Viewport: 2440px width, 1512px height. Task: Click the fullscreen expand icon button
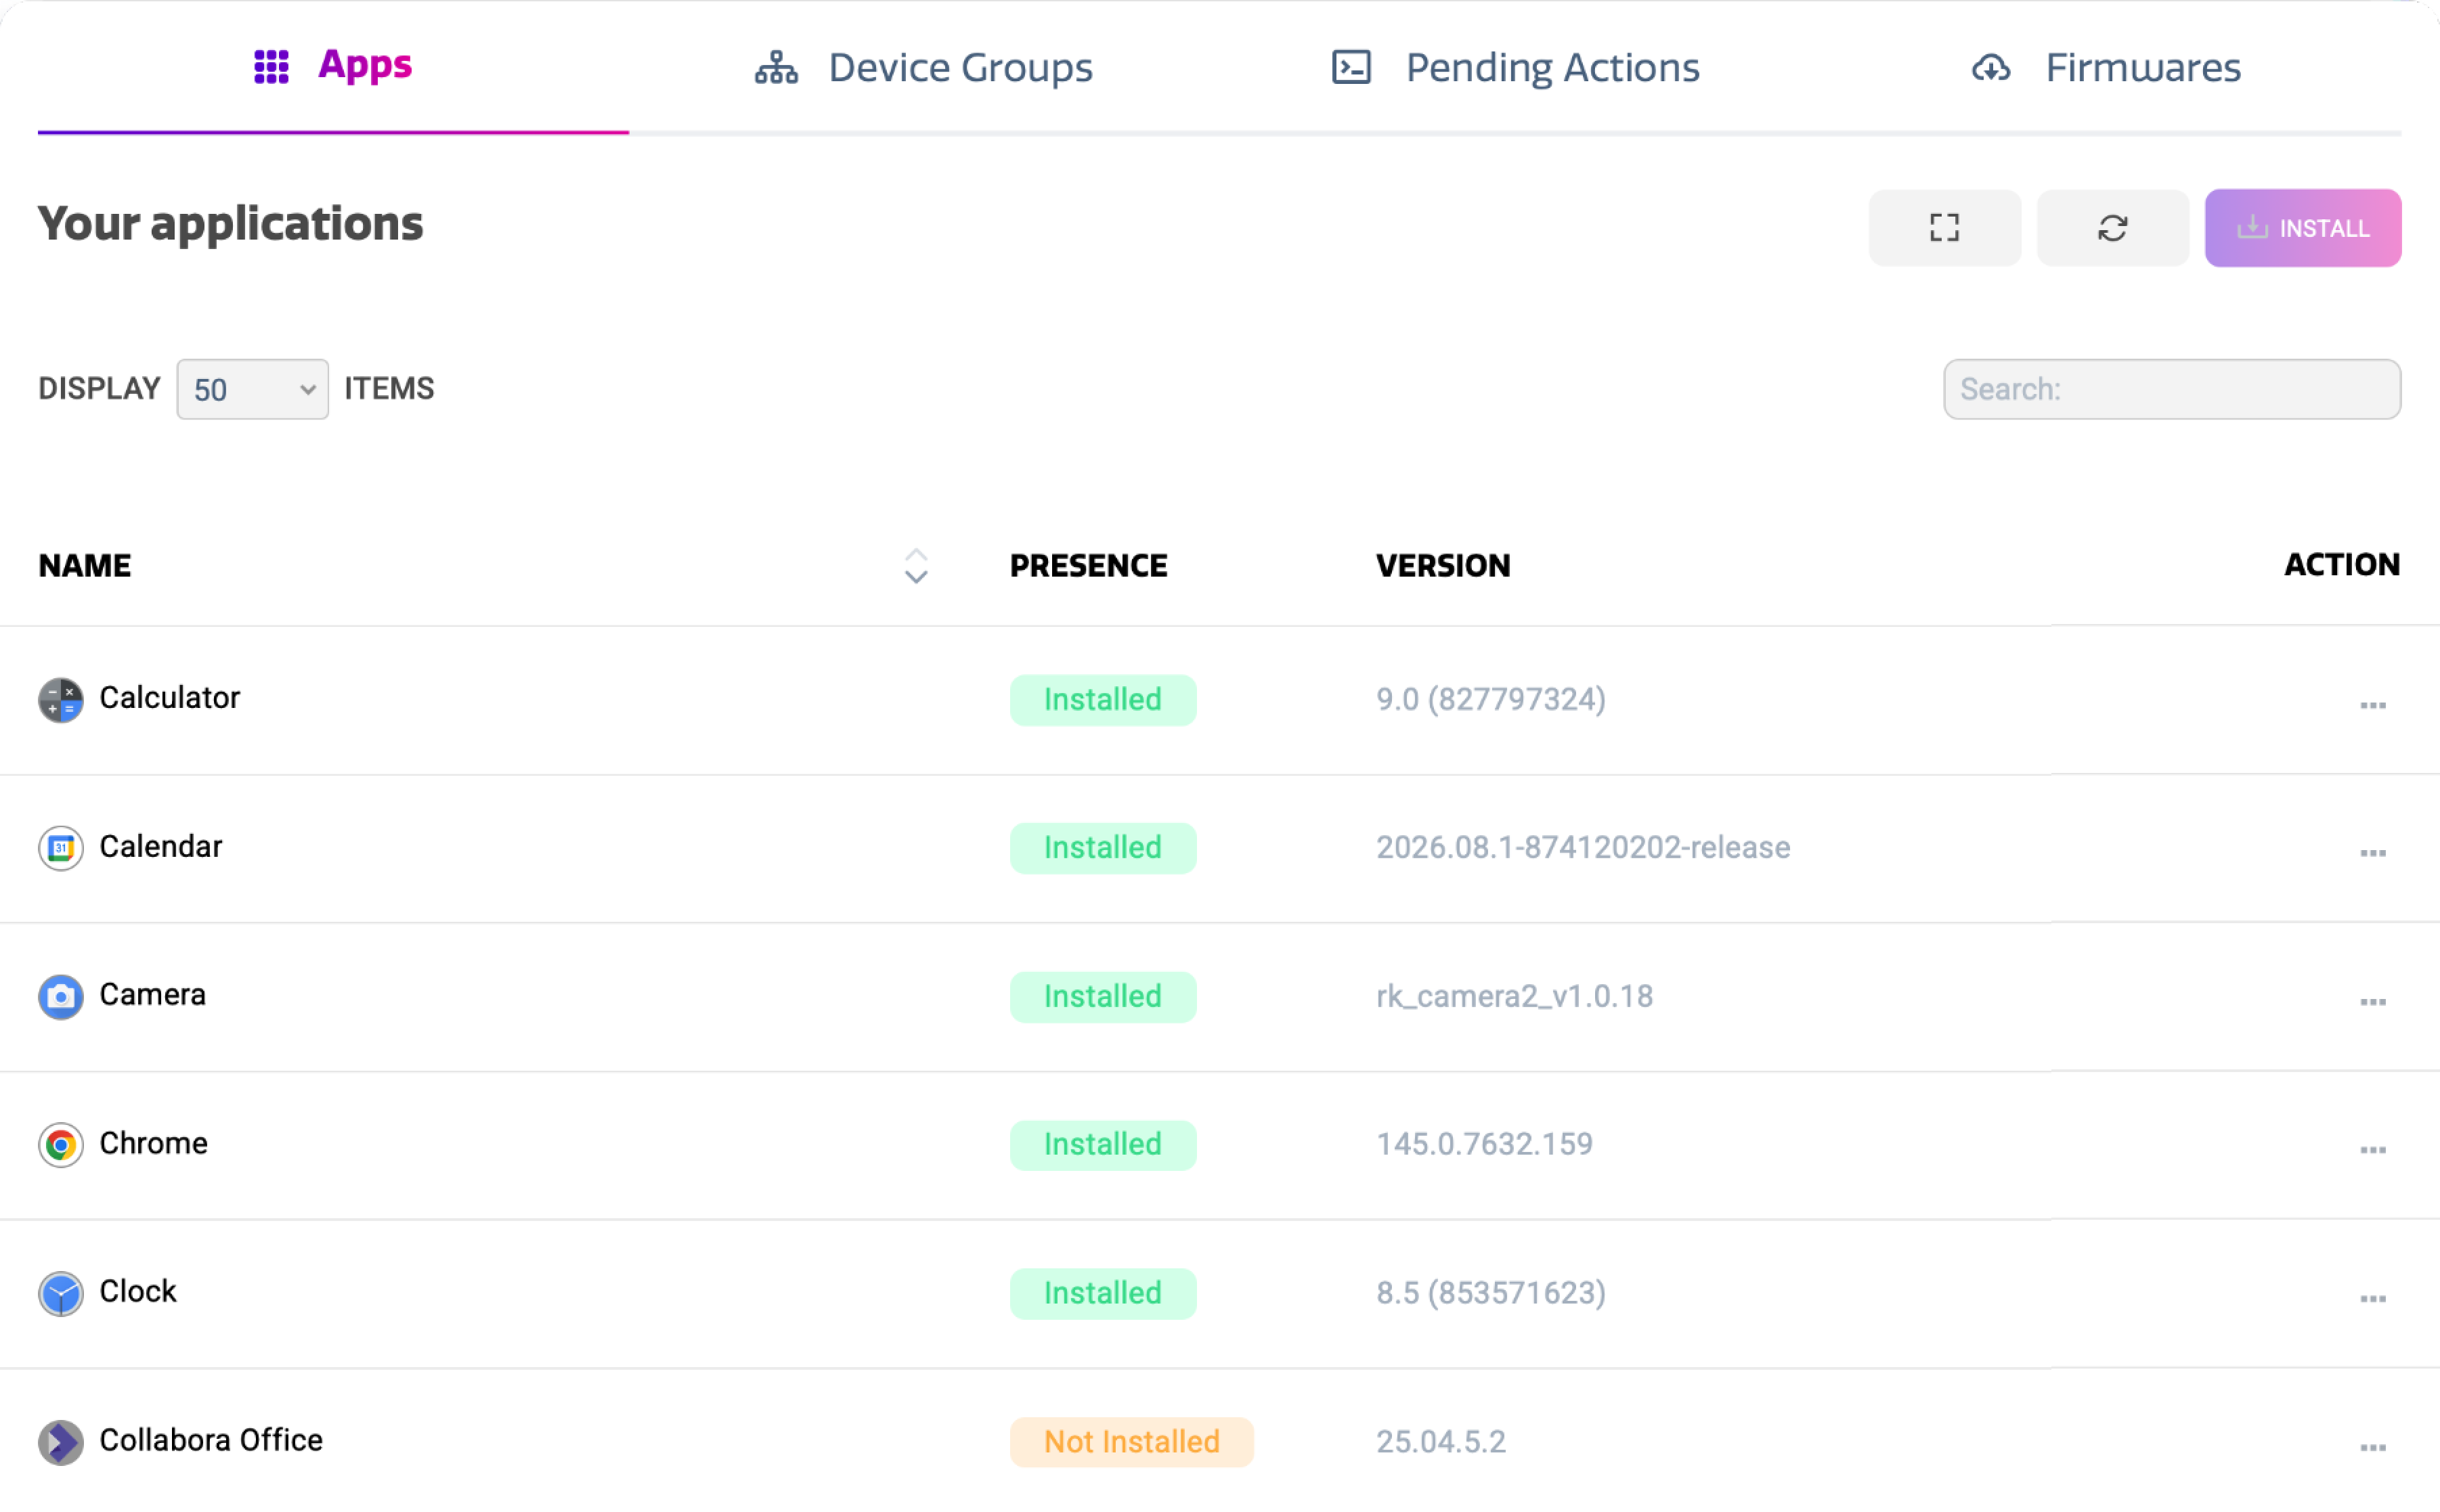click(x=1944, y=228)
